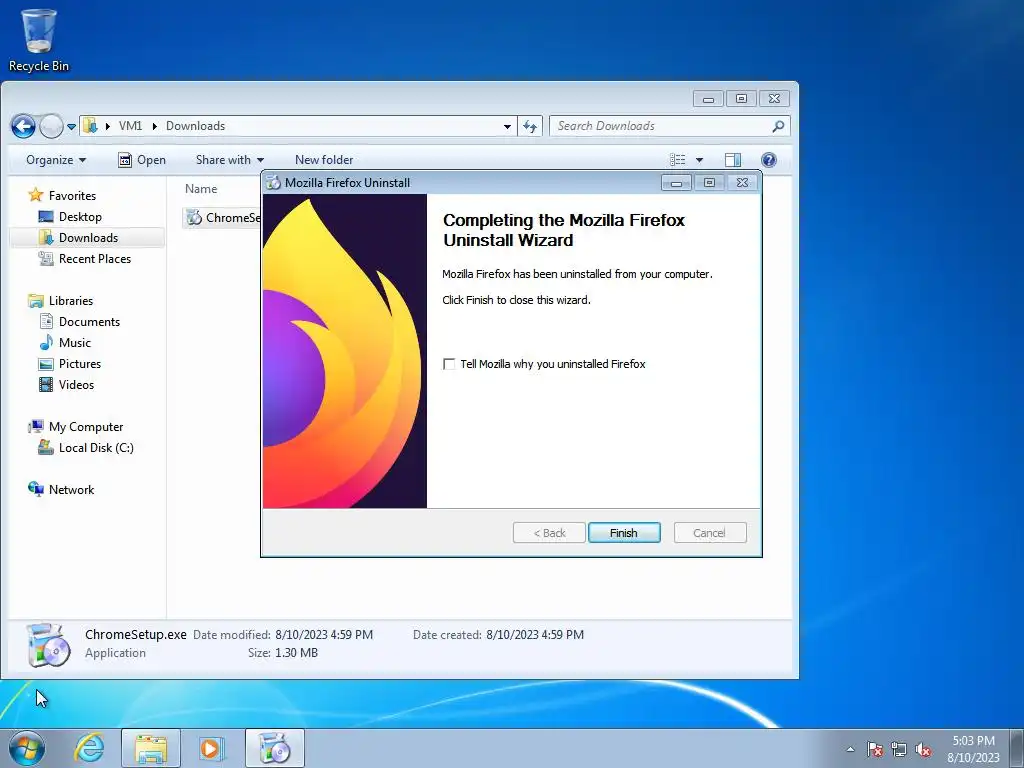Select Local Disk (C:)
This screenshot has width=1024, height=768.
click(x=86, y=447)
